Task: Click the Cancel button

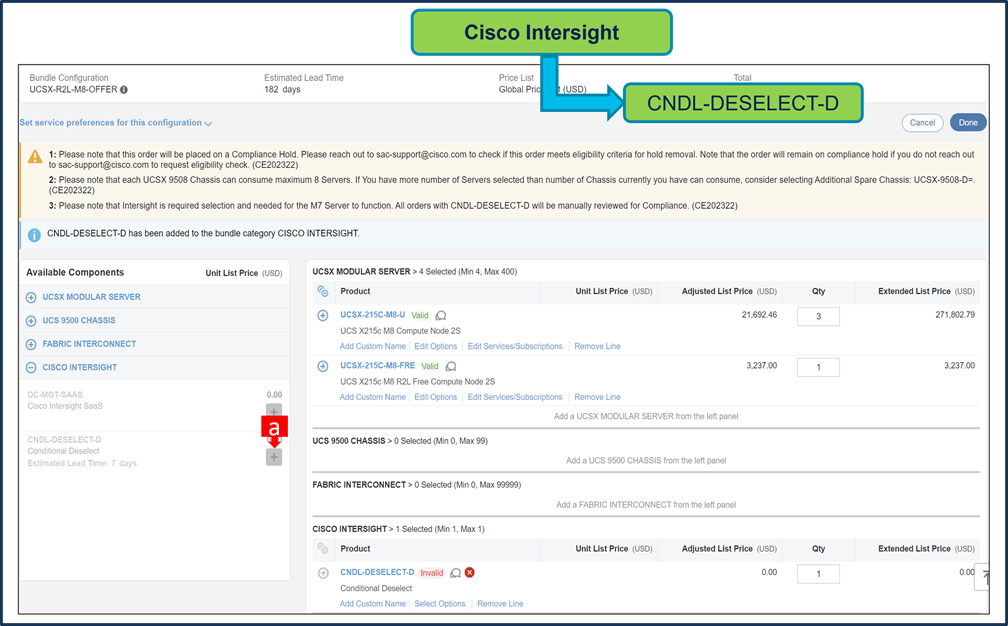Action: pyautogui.click(x=922, y=123)
